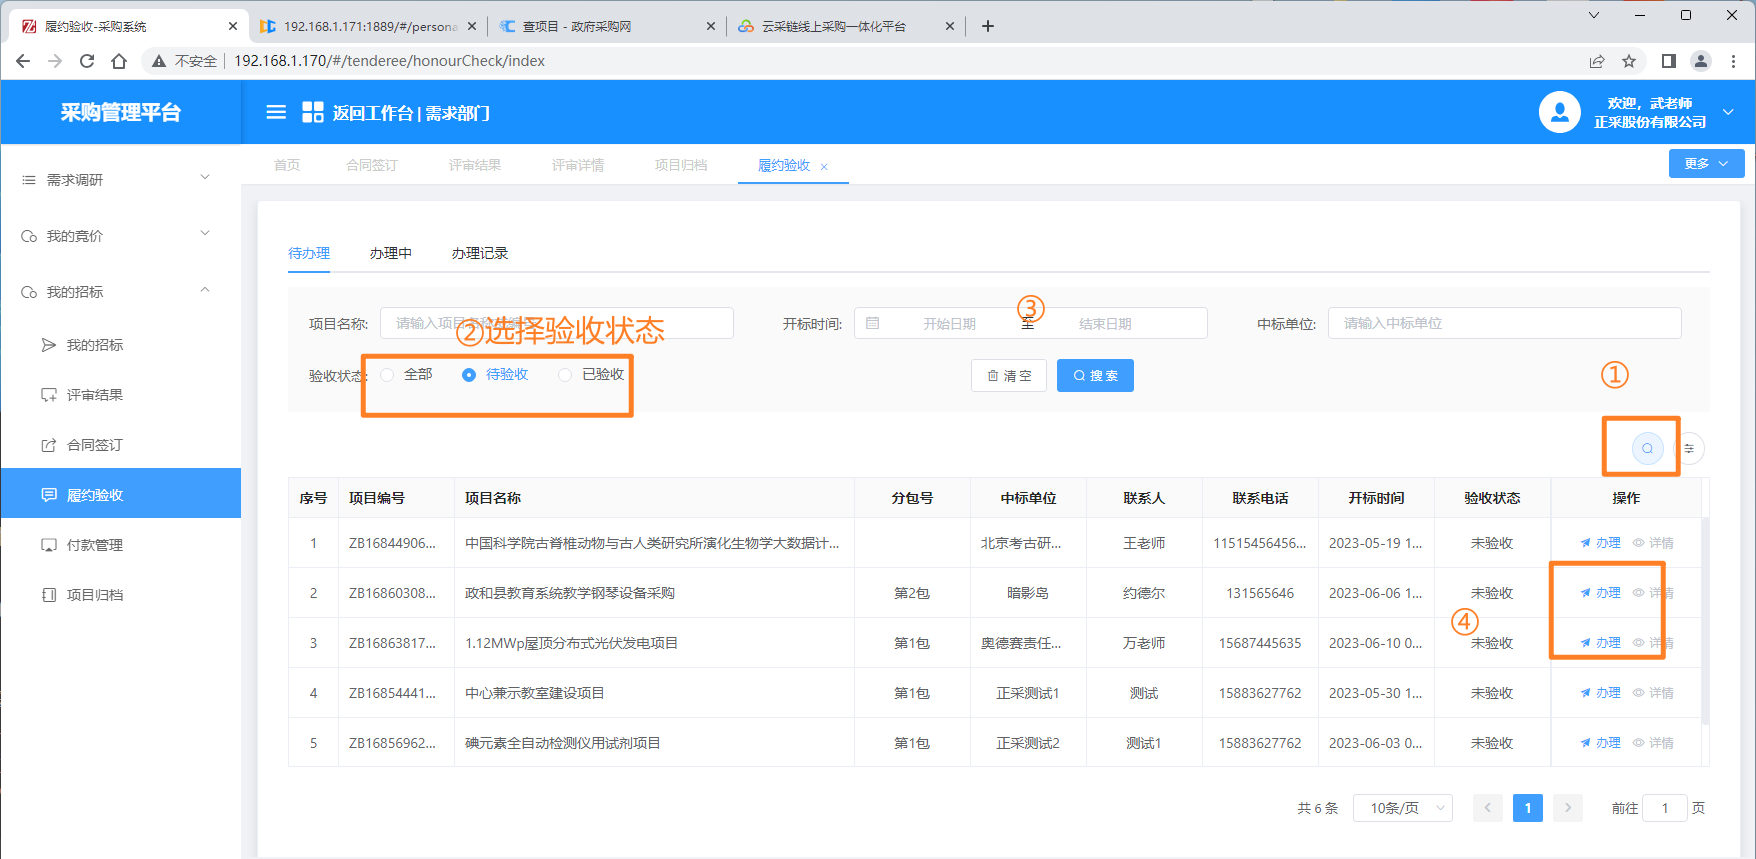Close the 履约验收 page tab

[824, 167]
